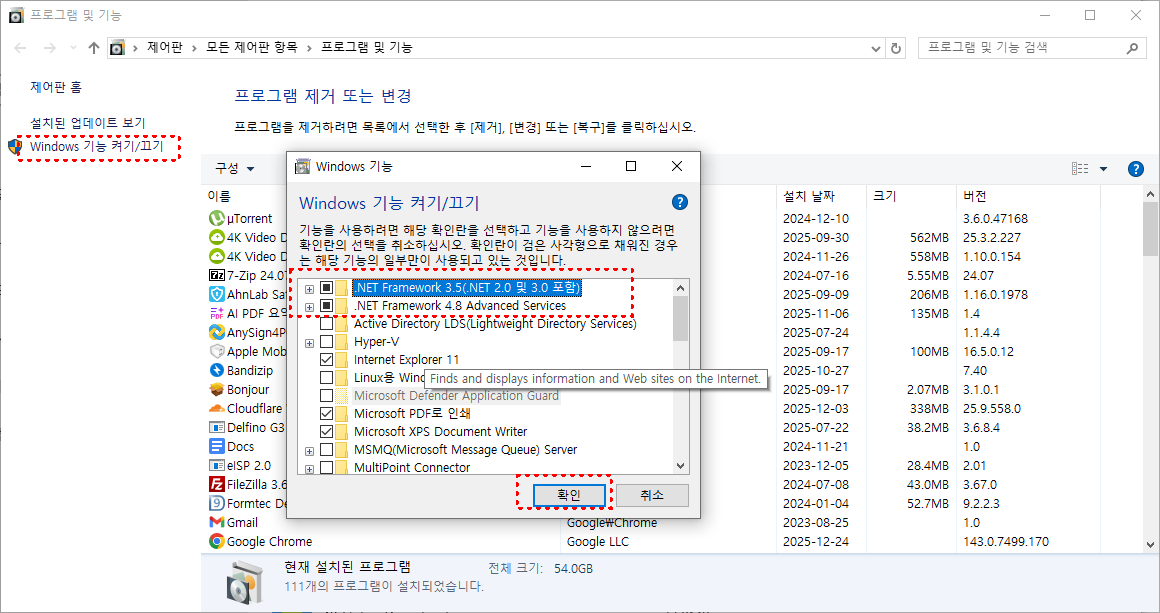
Task: Sort by 설치 날짜 column header
Action: pyautogui.click(x=809, y=196)
